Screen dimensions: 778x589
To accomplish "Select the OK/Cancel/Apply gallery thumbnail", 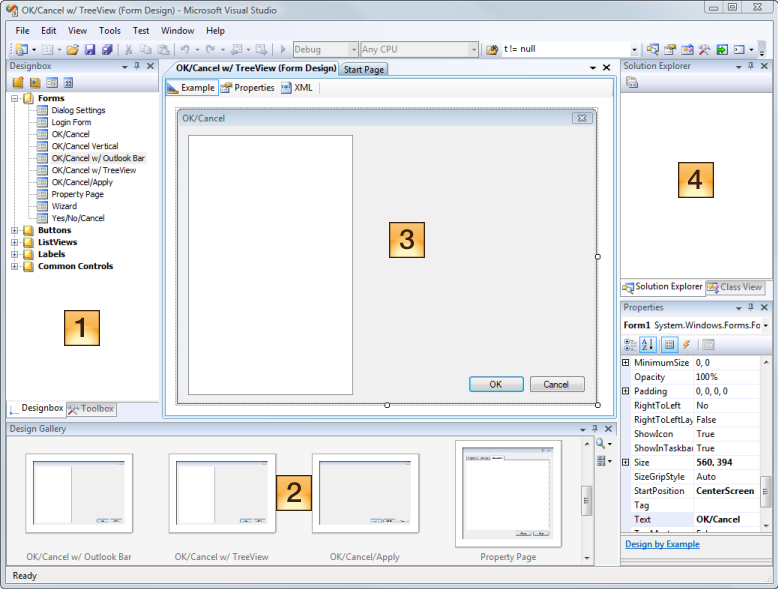I will 365,493.
